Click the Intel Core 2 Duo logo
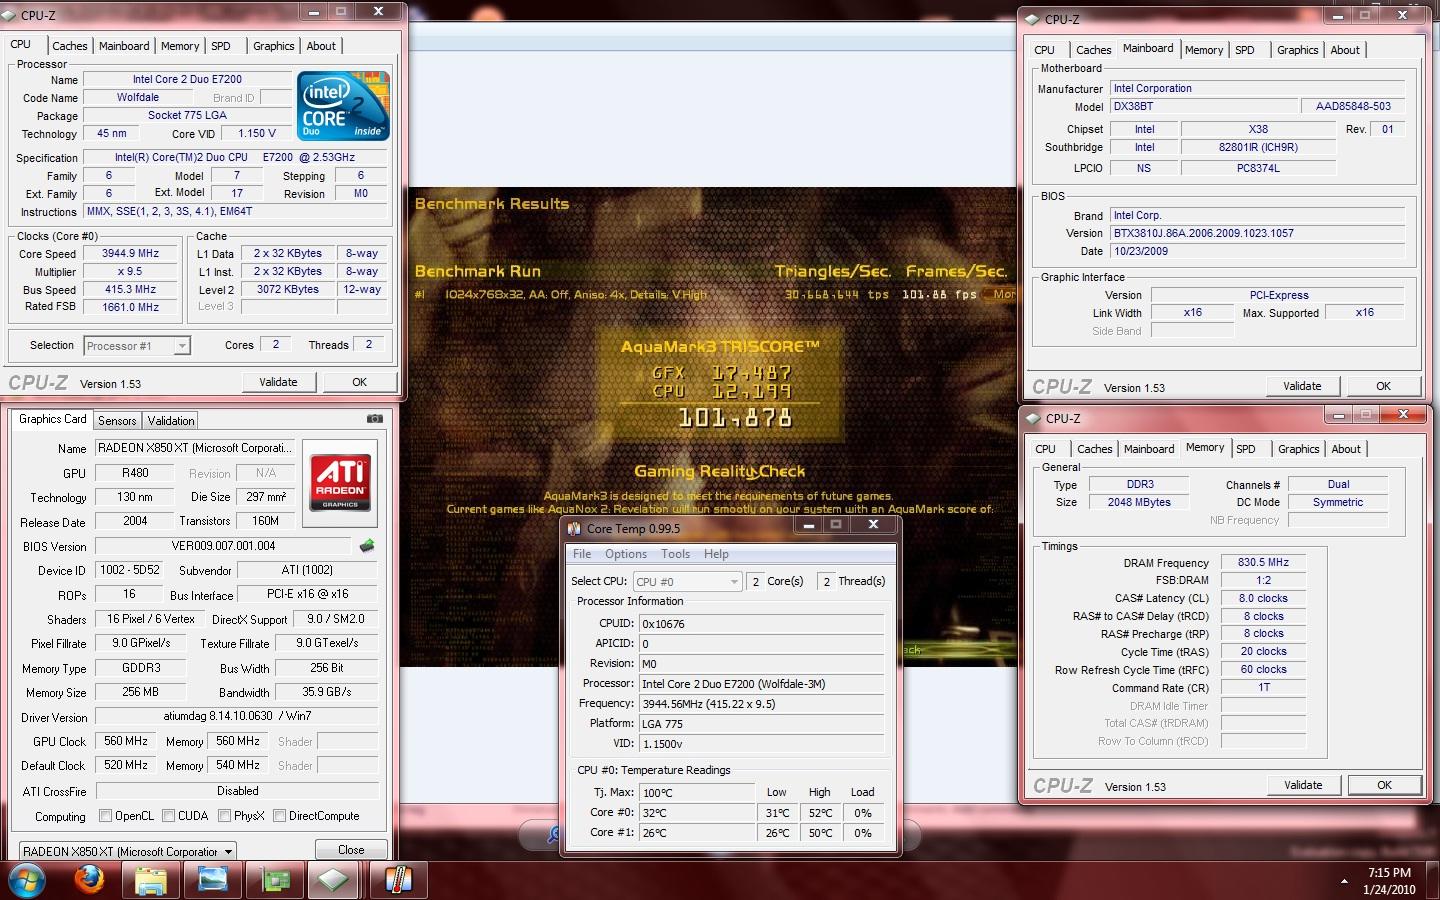 343,106
